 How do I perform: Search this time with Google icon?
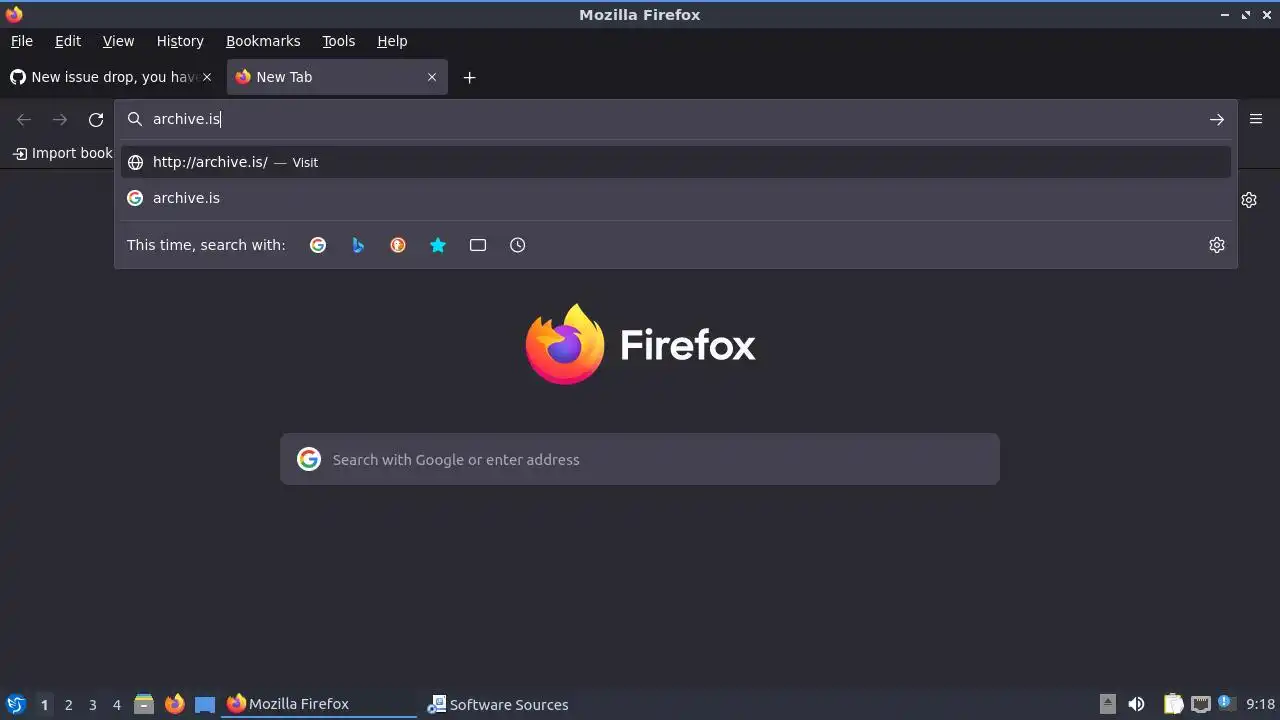(318, 245)
